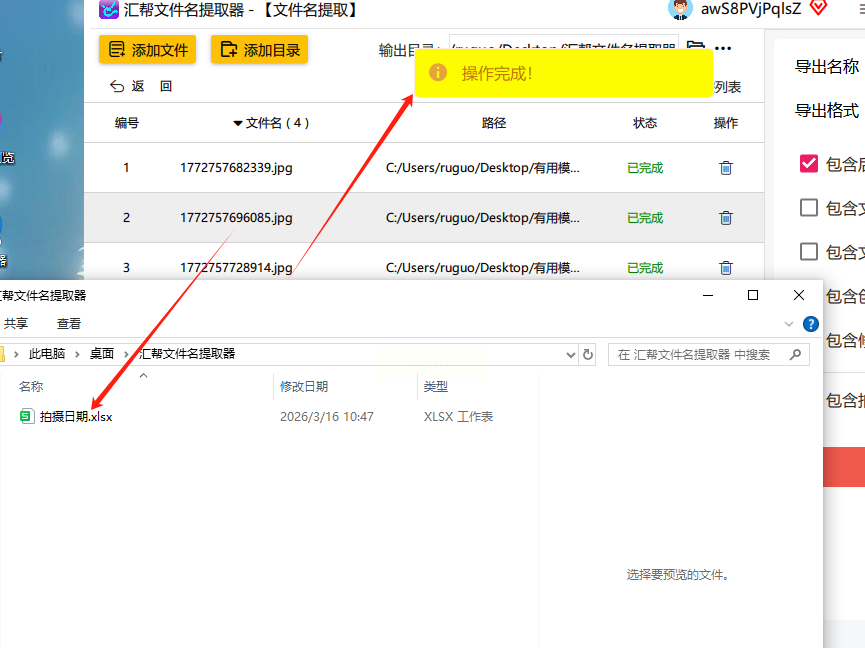Close the Explorer window
This screenshot has height=648, width=865.
pos(799,296)
